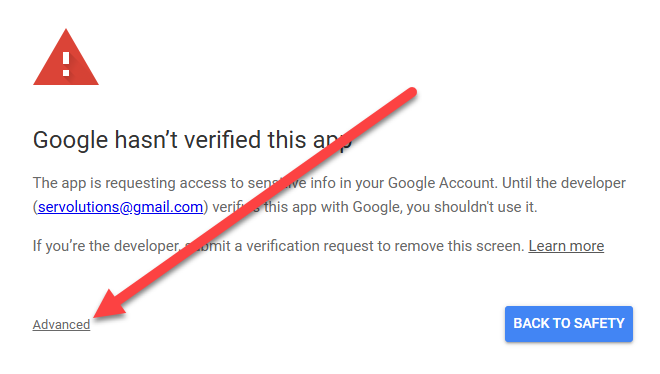Click the red warning triangle icon
Screen dimensions: 660x374
[x=66, y=58]
